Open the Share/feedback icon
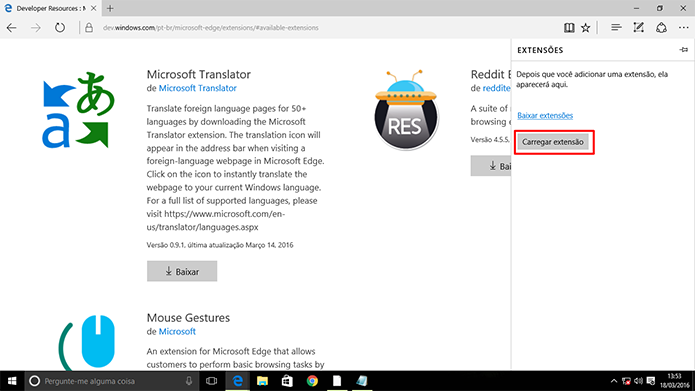695x391 pixels. pyautogui.click(x=661, y=28)
